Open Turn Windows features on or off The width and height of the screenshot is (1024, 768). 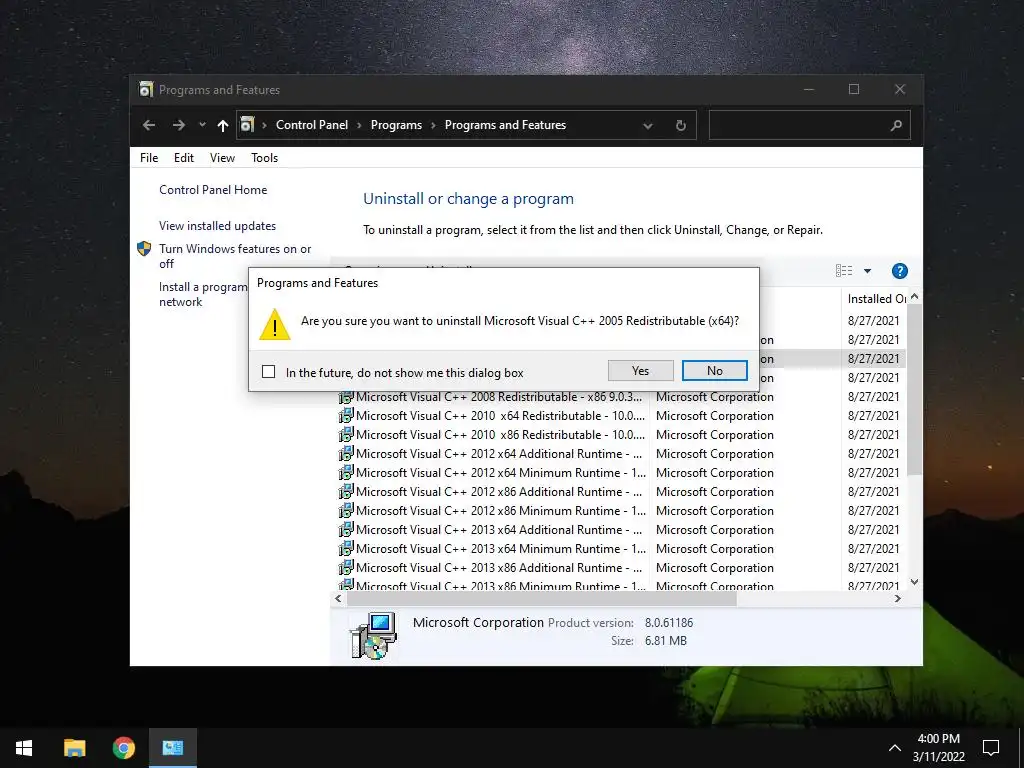pos(235,256)
